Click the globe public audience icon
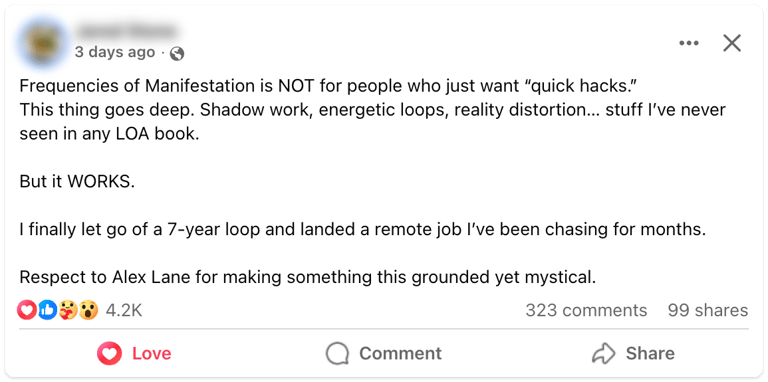The height and width of the screenshot is (382, 768). point(176,53)
